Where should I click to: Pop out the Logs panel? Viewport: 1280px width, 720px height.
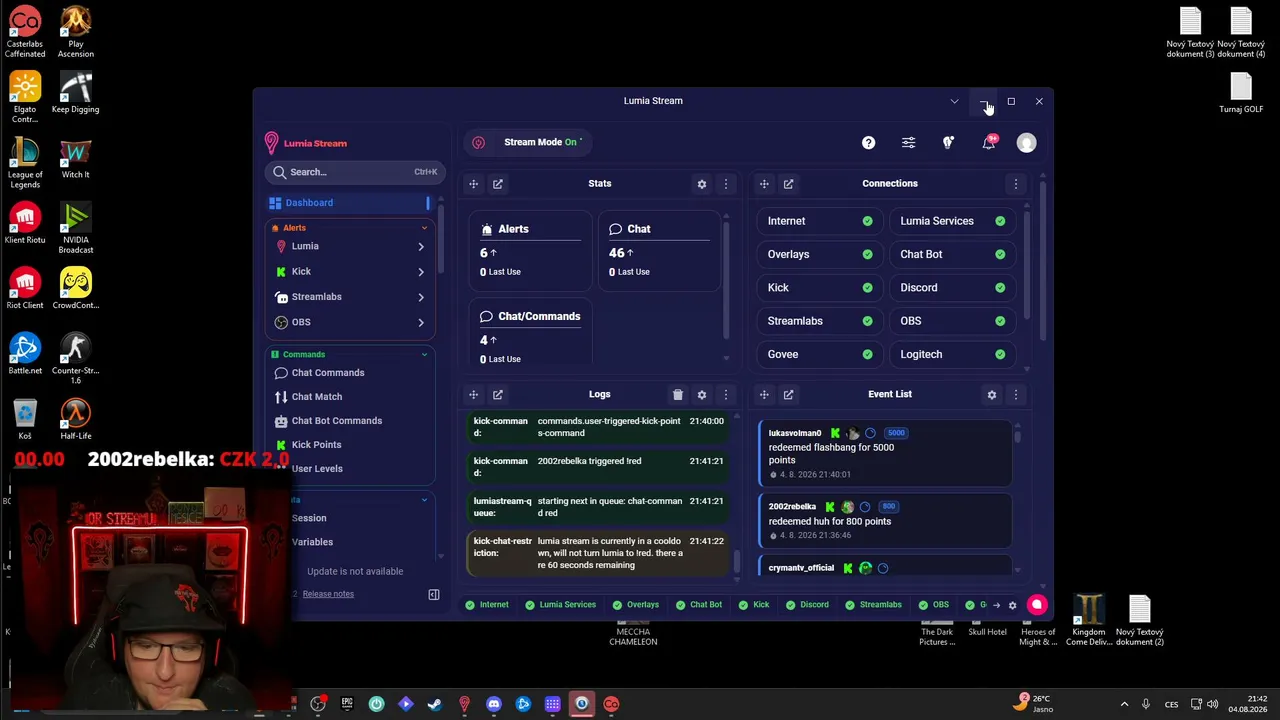(497, 395)
